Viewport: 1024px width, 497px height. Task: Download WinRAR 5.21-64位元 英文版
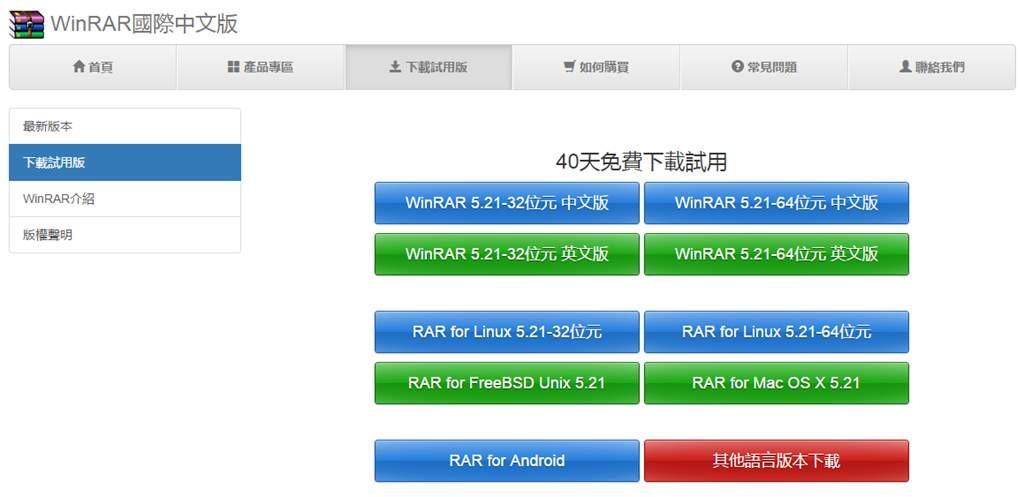[776, 254]
